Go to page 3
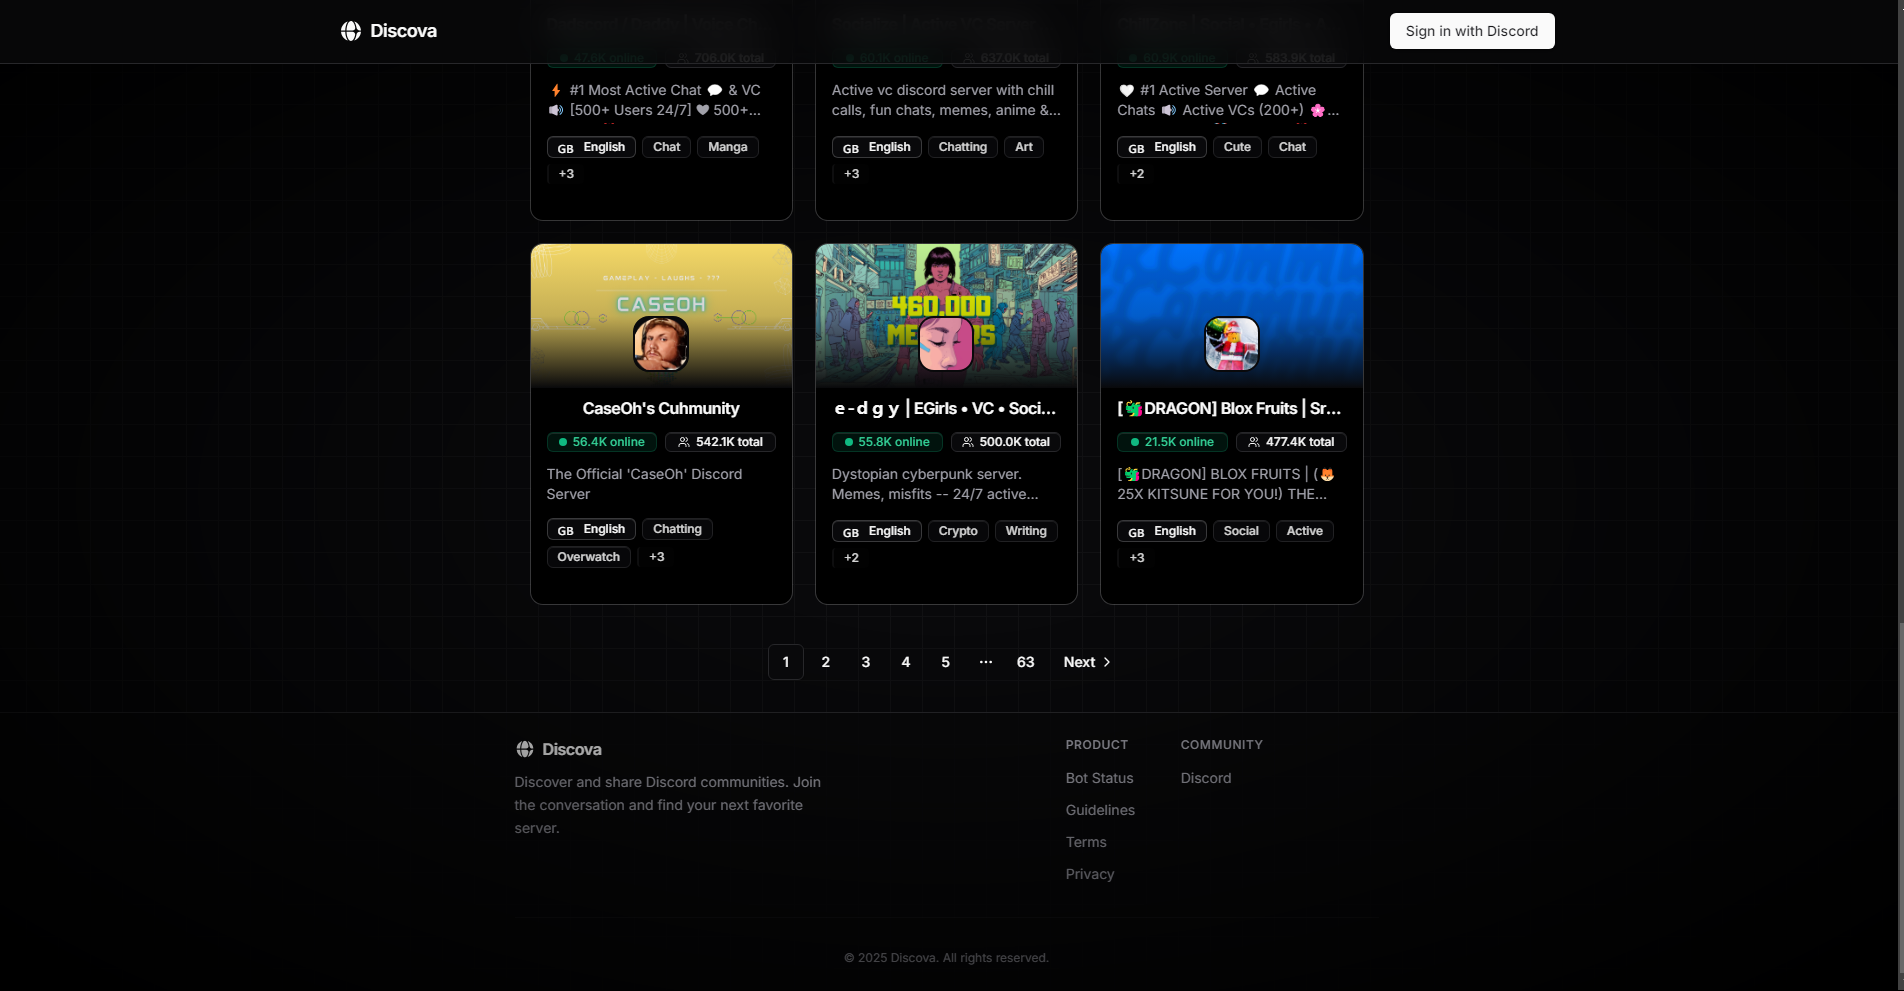1904x991 pixels. 866,662
